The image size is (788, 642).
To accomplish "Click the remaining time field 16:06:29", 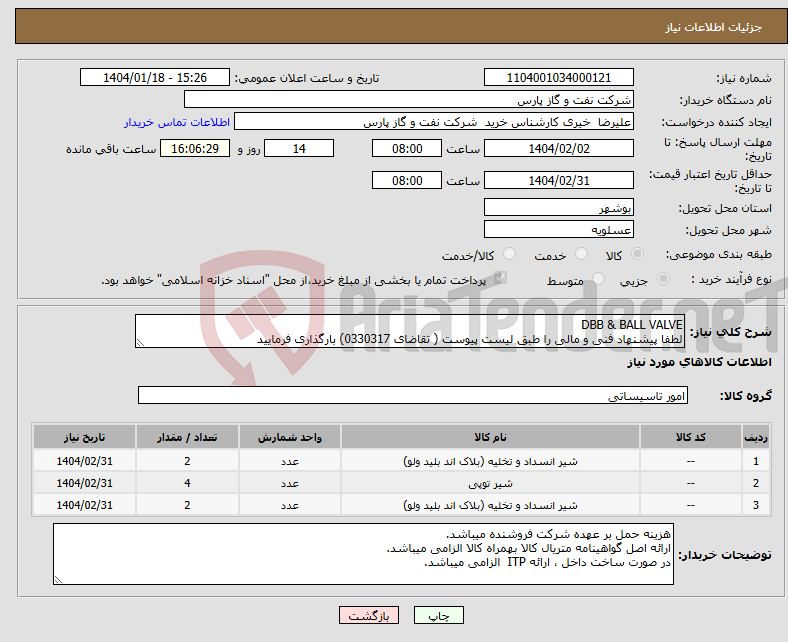I will pyautogui.click(x=195, y=148).
